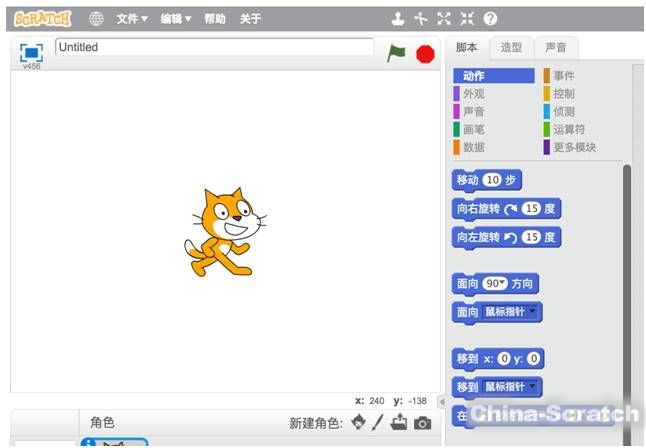Open the 编辑 menu

coord(176,18)
